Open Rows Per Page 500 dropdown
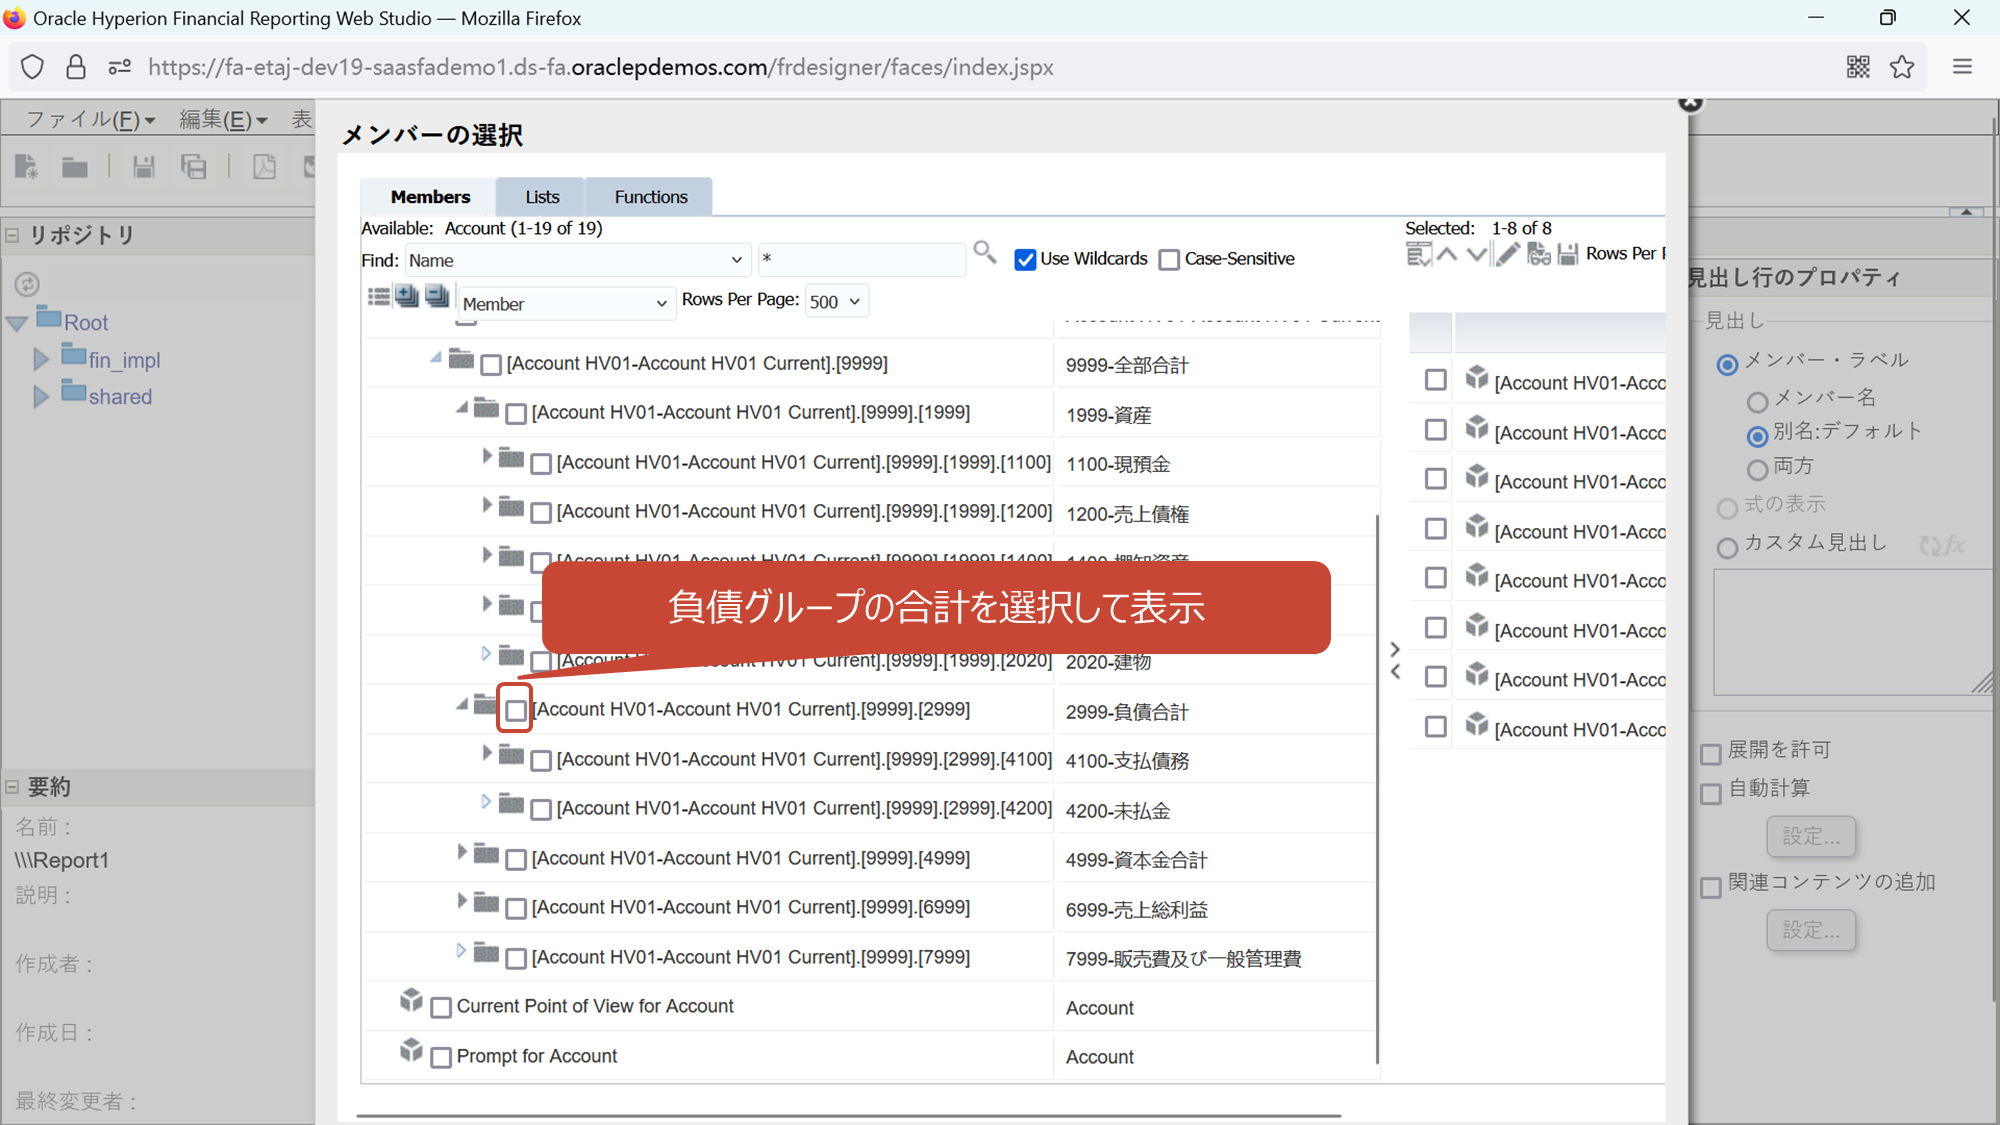The image size is (2000, 1125). pyautogui.click(x=836, y=302)
